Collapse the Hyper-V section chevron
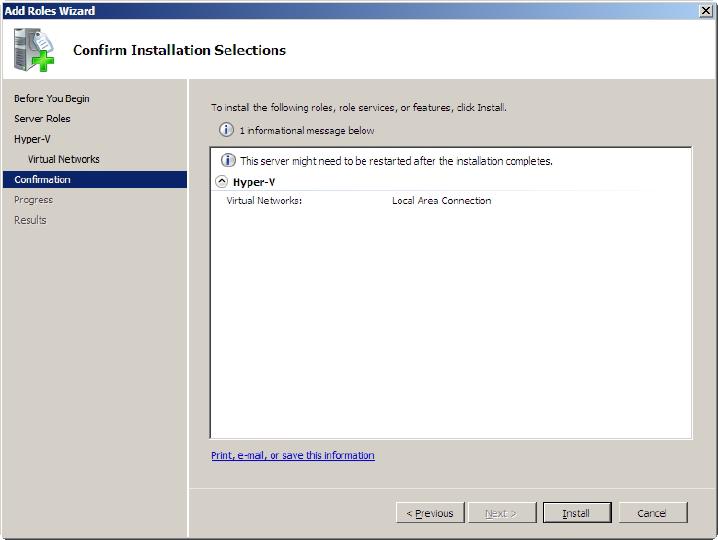 click(x=222, y=182)
